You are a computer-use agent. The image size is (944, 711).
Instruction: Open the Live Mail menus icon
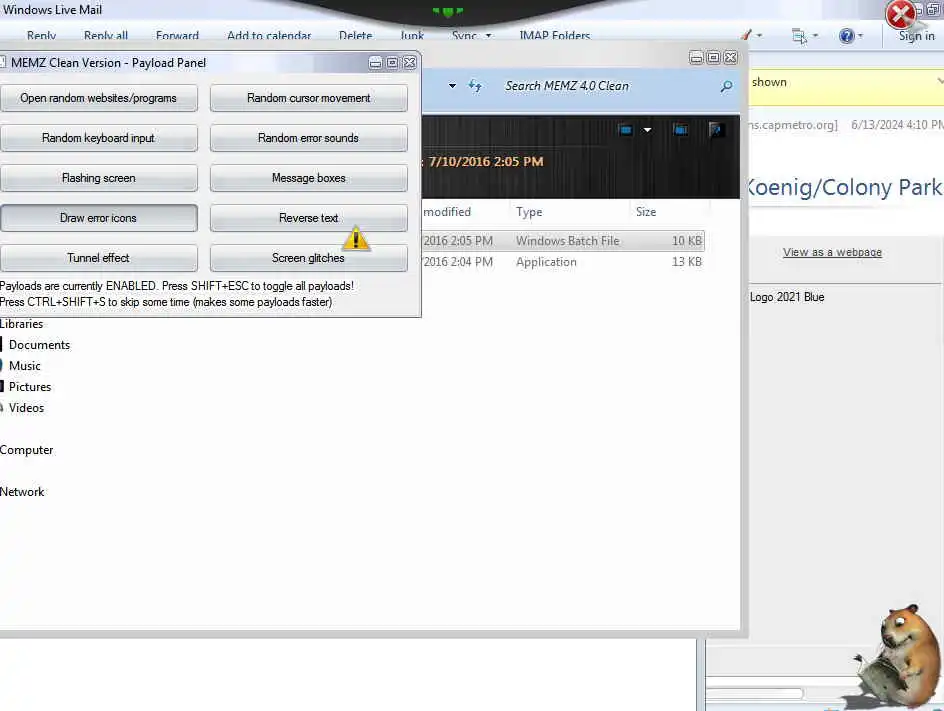pos(799,36)
